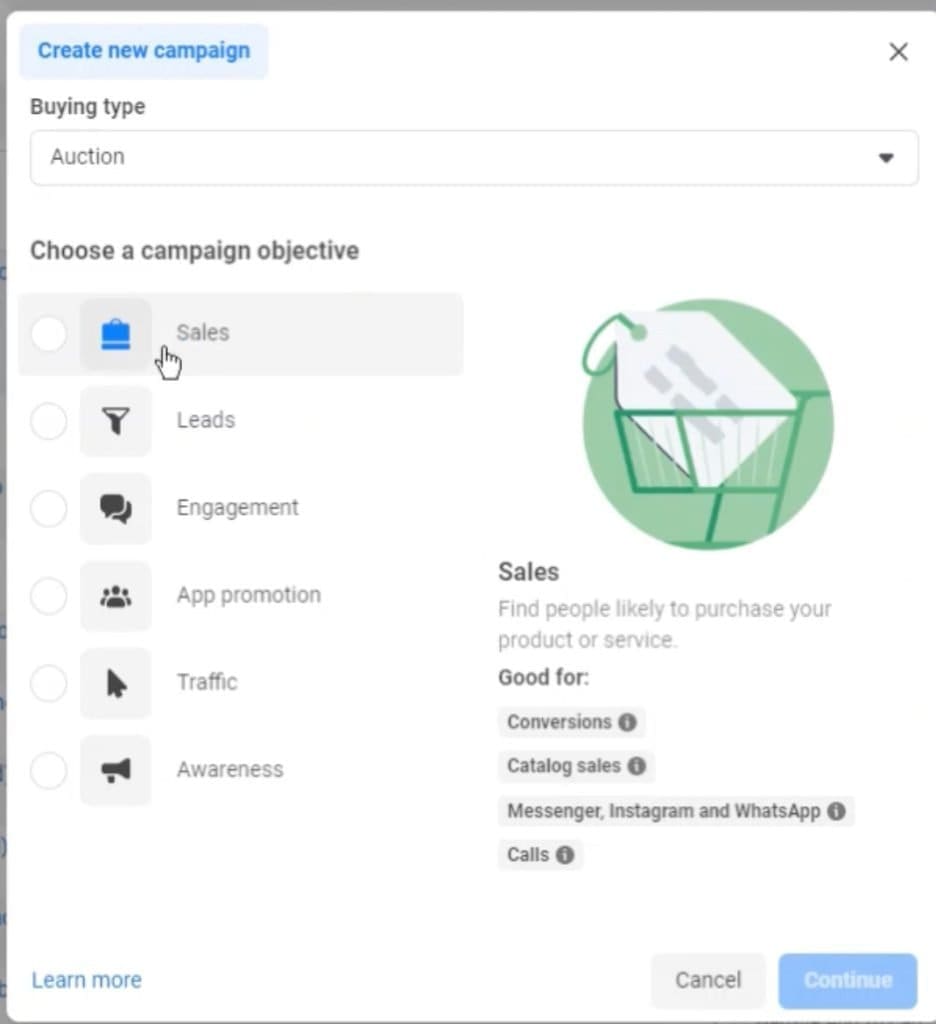This screenshot has width=936, height=1024.
Task: Open the Buying type Auction dropdown
Action: click(x=474, y=157)
